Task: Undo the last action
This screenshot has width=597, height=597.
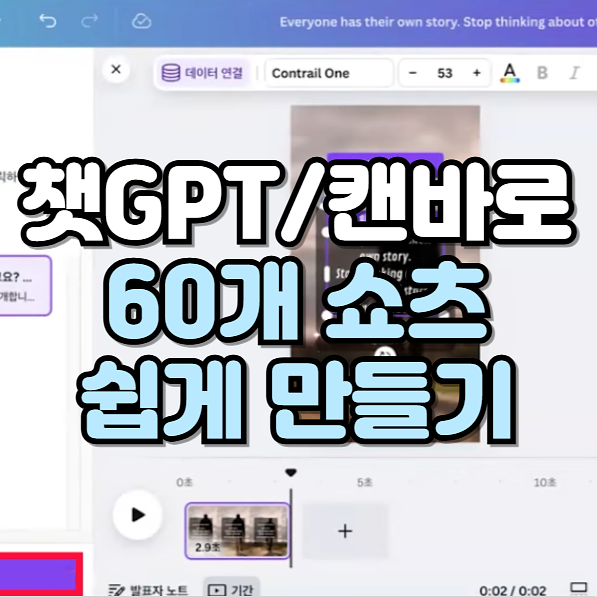Action: point(48,21)
